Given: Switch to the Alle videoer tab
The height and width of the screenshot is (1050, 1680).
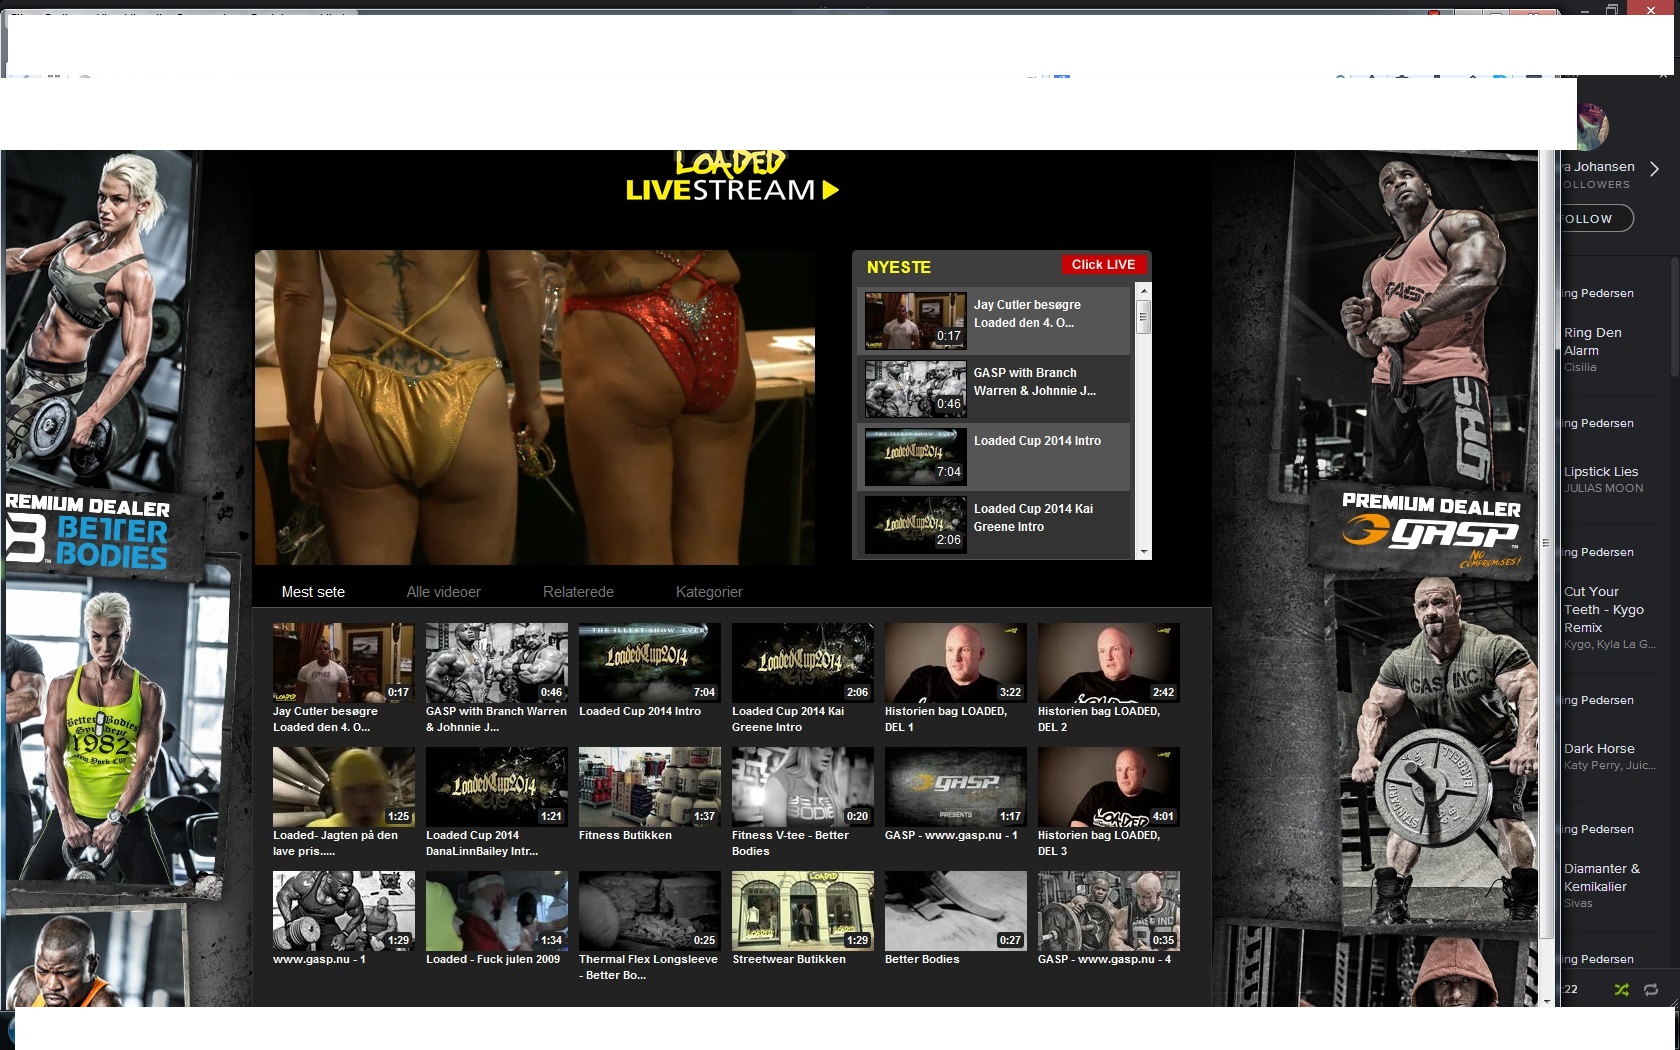Looking at the screenshot, I should click(443, 592).
